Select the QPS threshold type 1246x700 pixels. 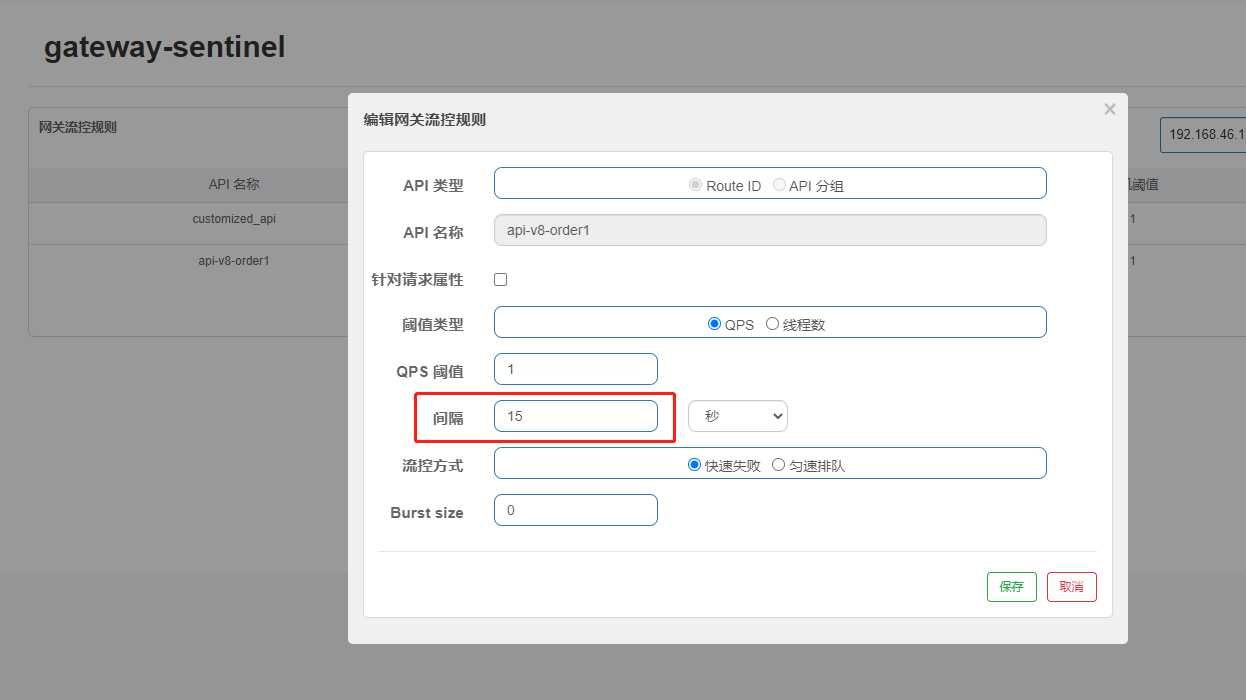click(715, 322)
